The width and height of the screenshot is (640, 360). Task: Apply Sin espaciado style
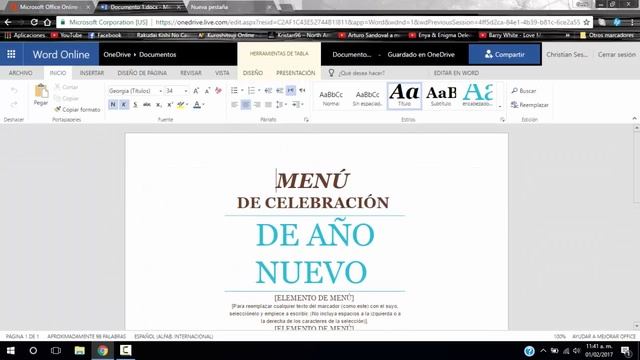[367, 98]
